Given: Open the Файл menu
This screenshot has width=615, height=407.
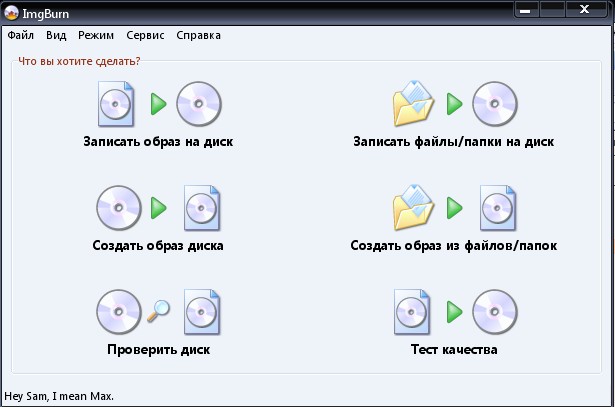Looking at the screenshot, I should coord(21,35).
